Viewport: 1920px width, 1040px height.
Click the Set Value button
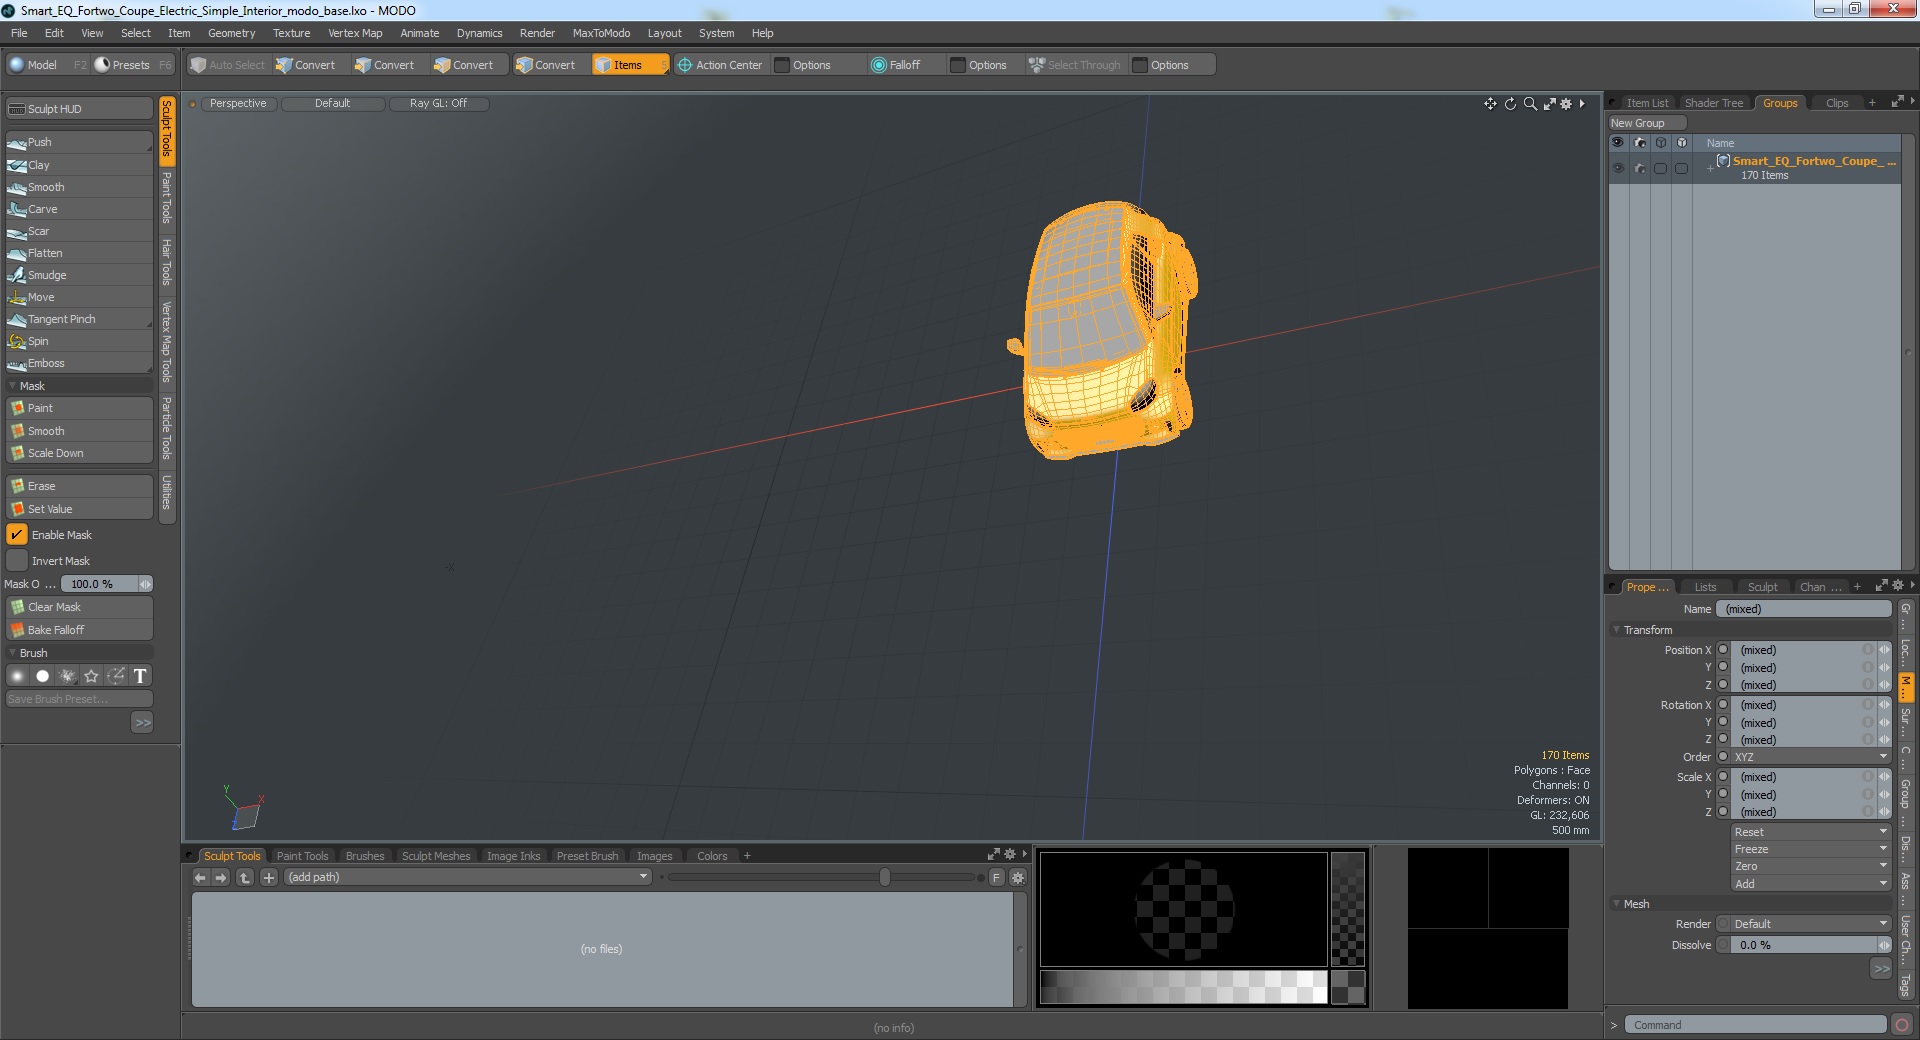coord(79,509)
